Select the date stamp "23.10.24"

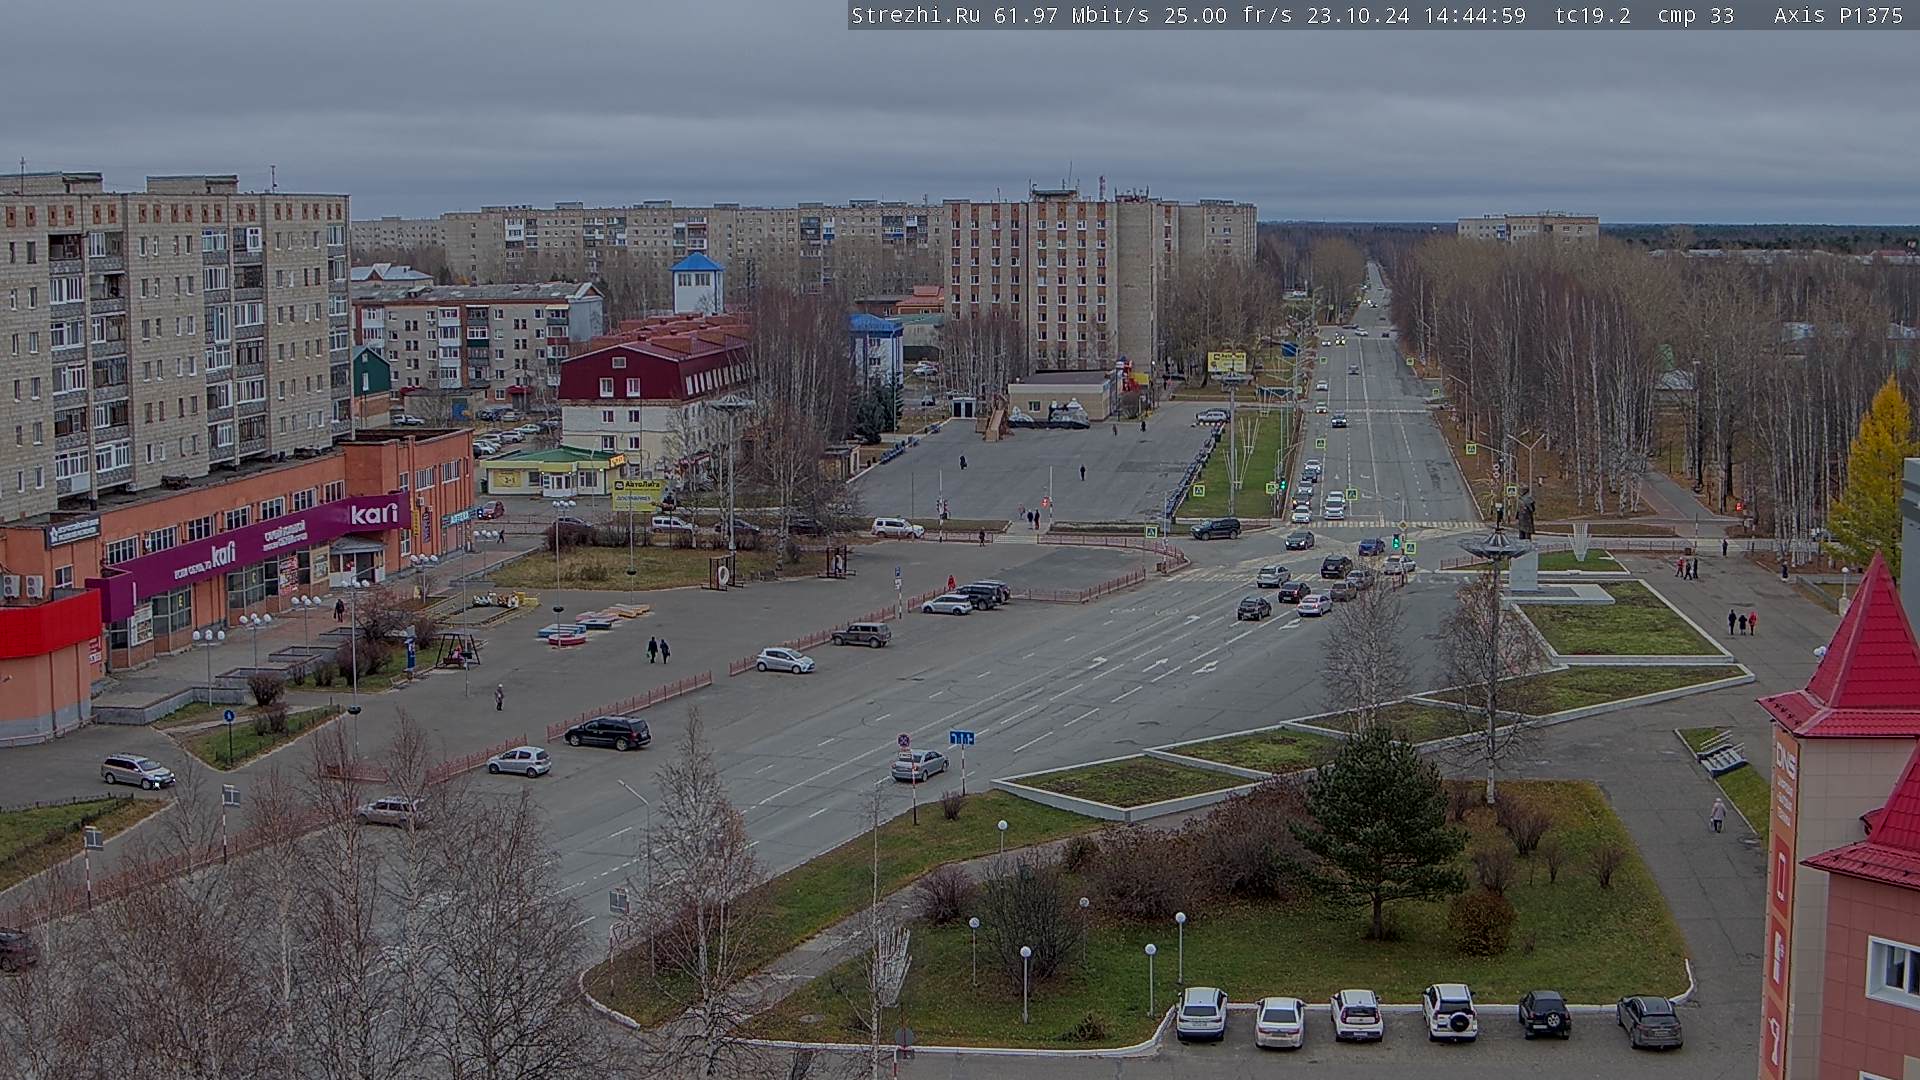click(1358, 15)
